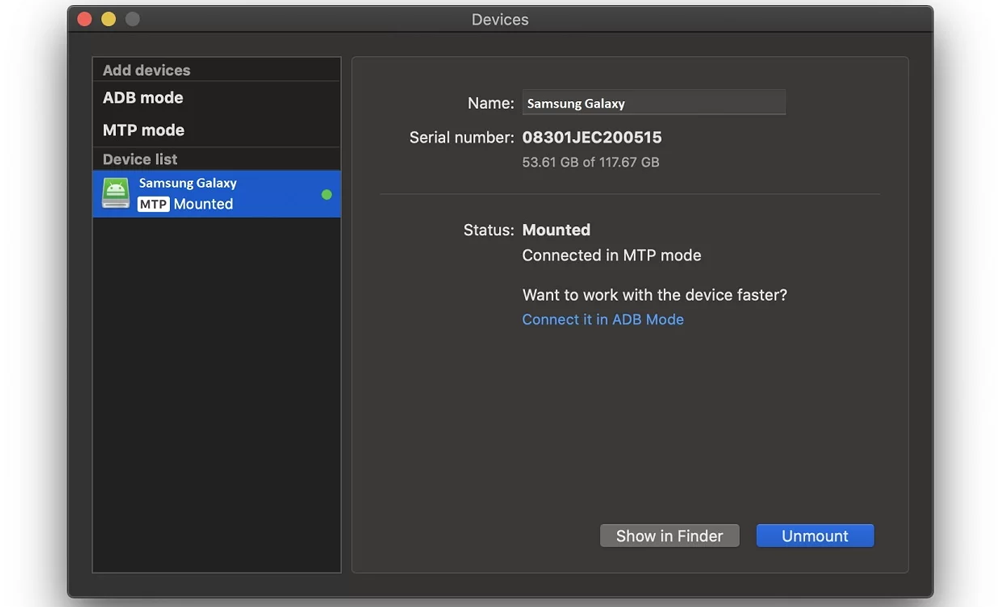
Task: Click the MTP badge in device row
Action: click(153, 204)
